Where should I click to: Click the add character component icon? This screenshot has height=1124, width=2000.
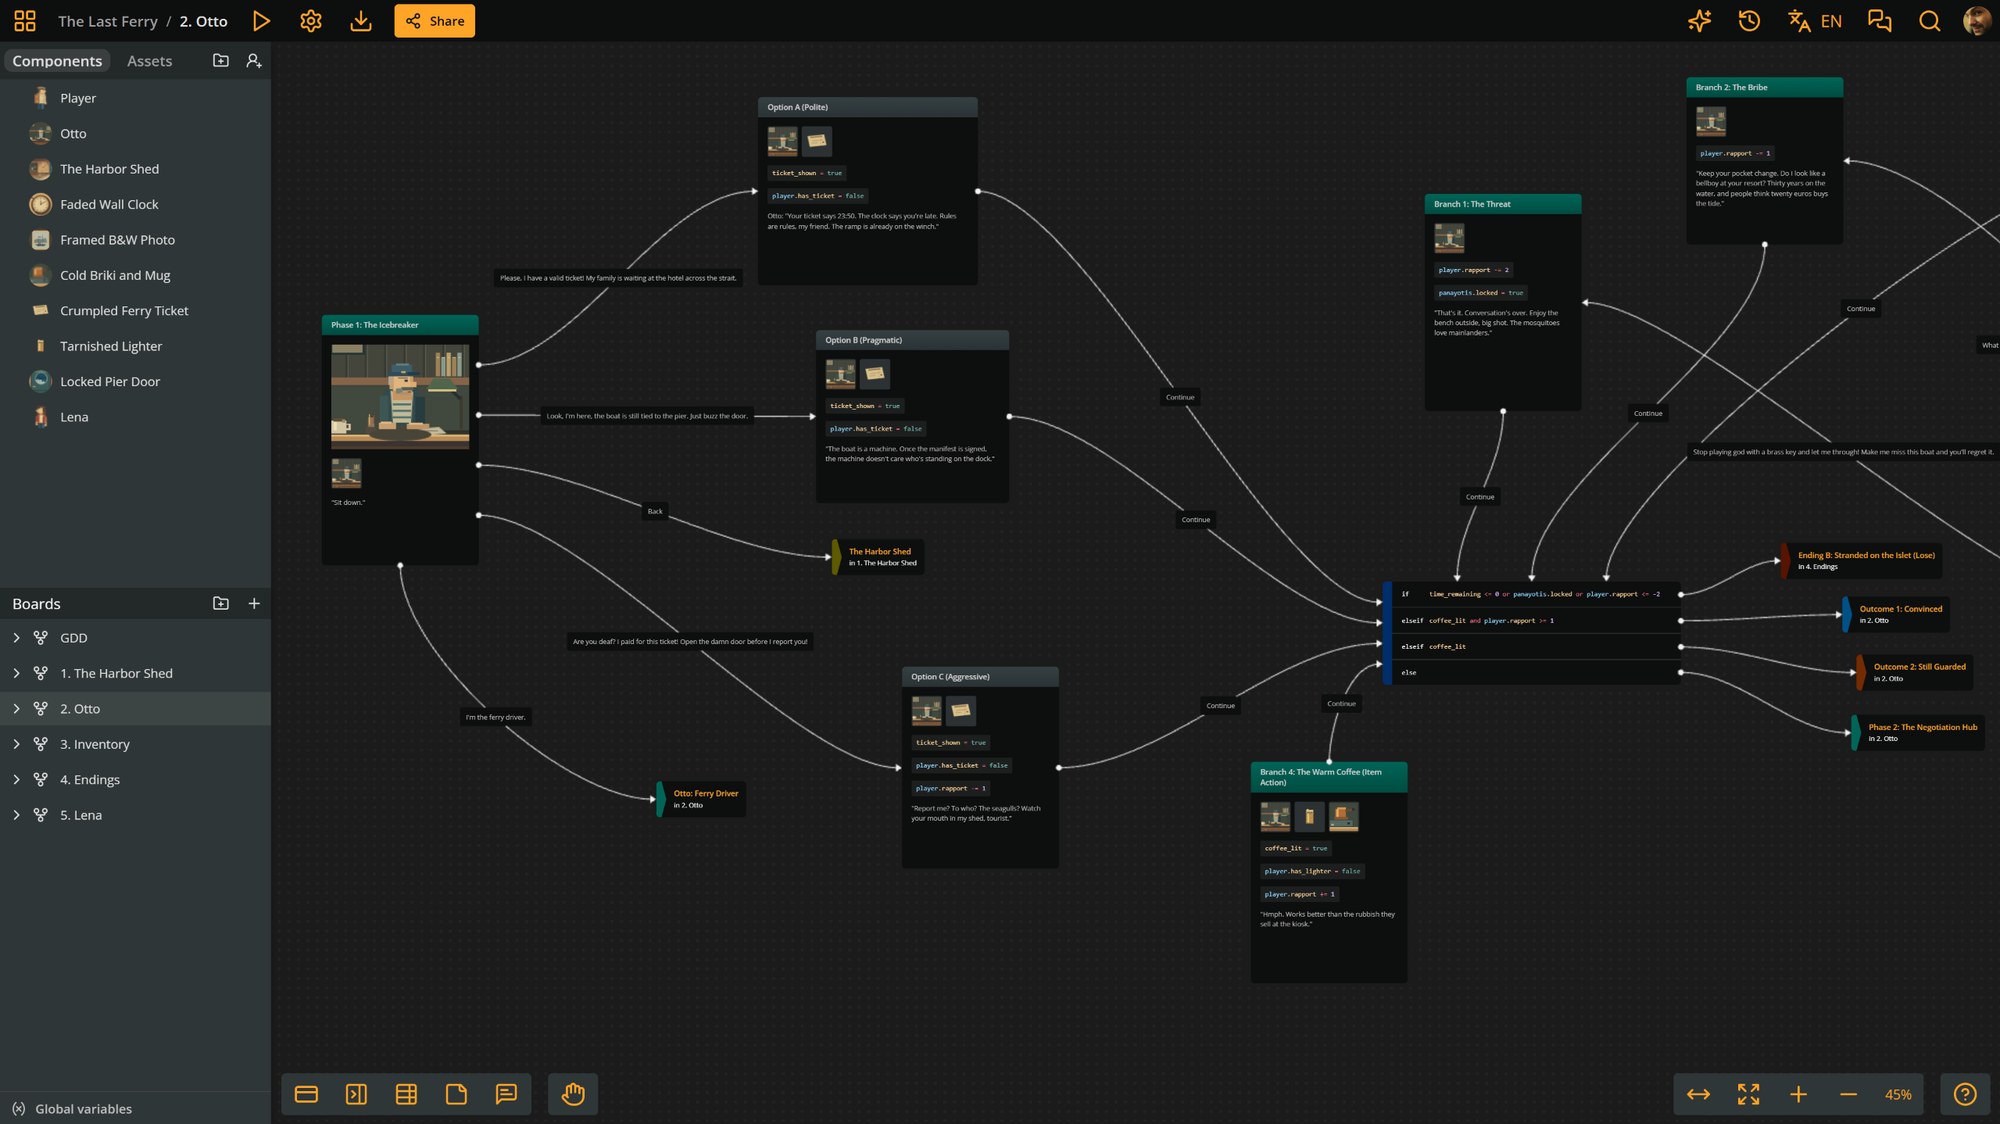pyautogui.click(x=254, y=61)
